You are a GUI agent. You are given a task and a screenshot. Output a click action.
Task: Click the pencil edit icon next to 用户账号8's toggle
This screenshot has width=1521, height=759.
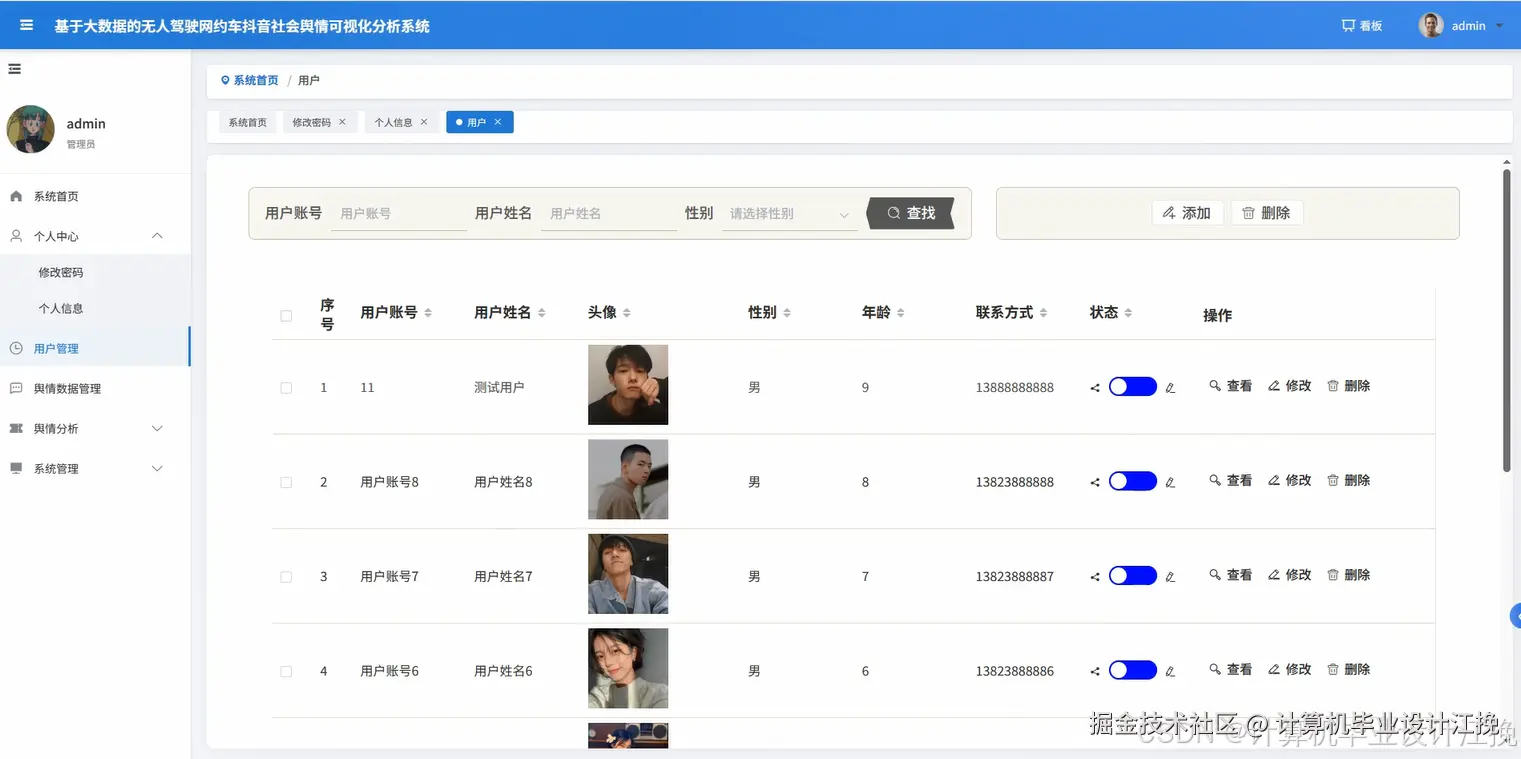(x=1170, y=482)
